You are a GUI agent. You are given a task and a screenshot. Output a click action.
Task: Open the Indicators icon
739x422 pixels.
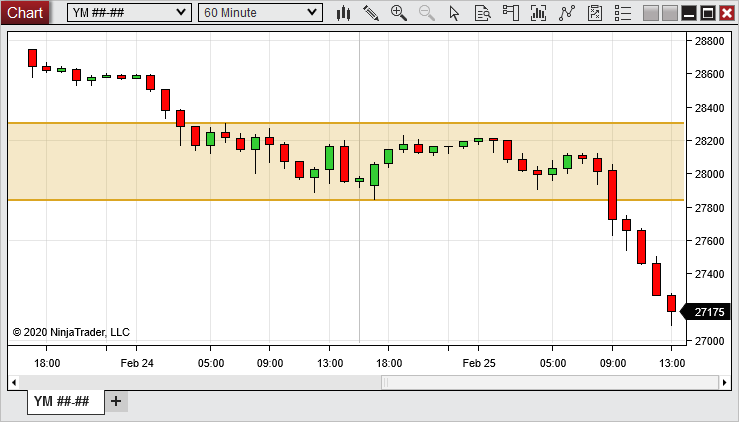click(539, 13)
